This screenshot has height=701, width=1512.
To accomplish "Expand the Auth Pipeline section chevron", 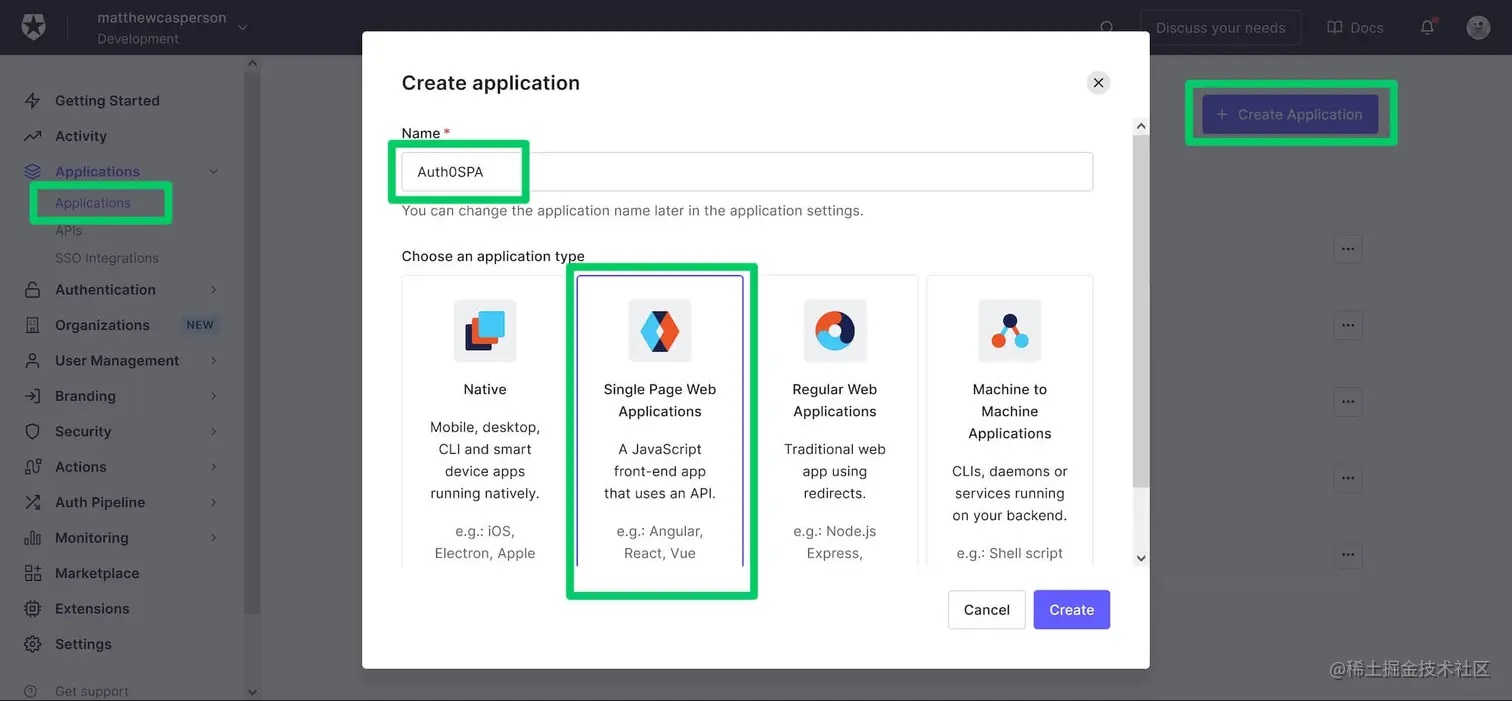I will pos(214,502).
